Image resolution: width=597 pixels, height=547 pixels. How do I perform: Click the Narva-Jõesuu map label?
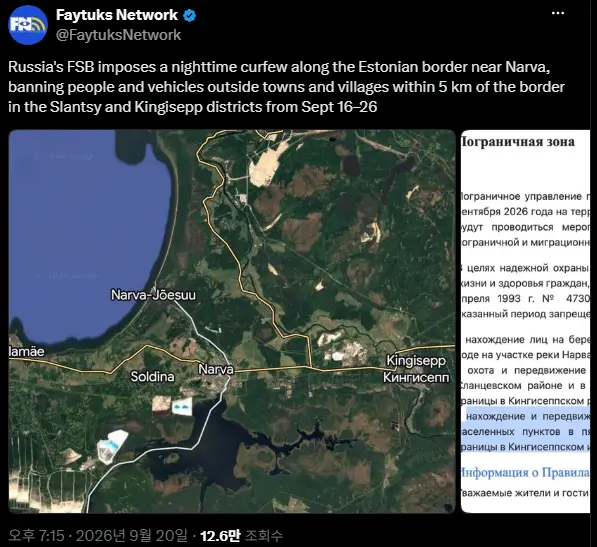coord(153,295)
